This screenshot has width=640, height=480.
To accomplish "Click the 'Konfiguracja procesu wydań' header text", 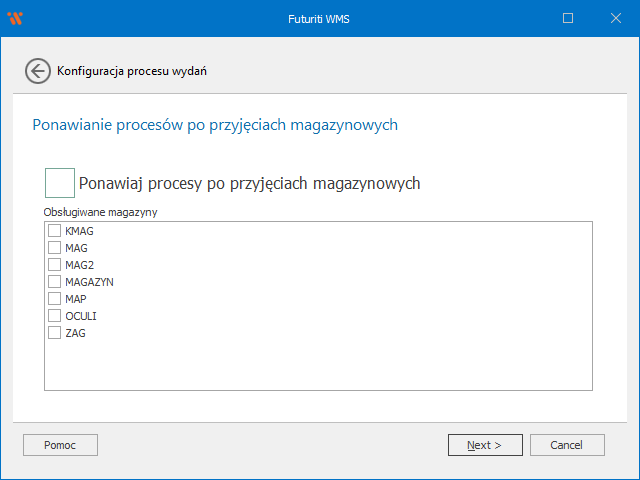I will [132, 71].
